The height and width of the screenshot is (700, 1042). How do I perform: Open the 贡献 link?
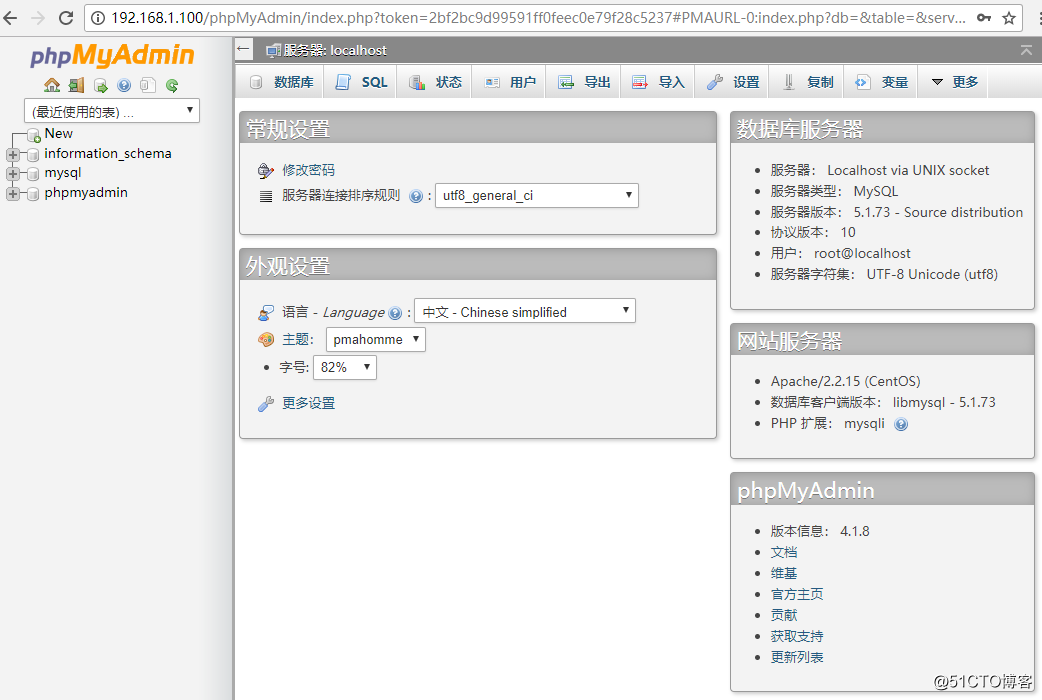point(784,616)
